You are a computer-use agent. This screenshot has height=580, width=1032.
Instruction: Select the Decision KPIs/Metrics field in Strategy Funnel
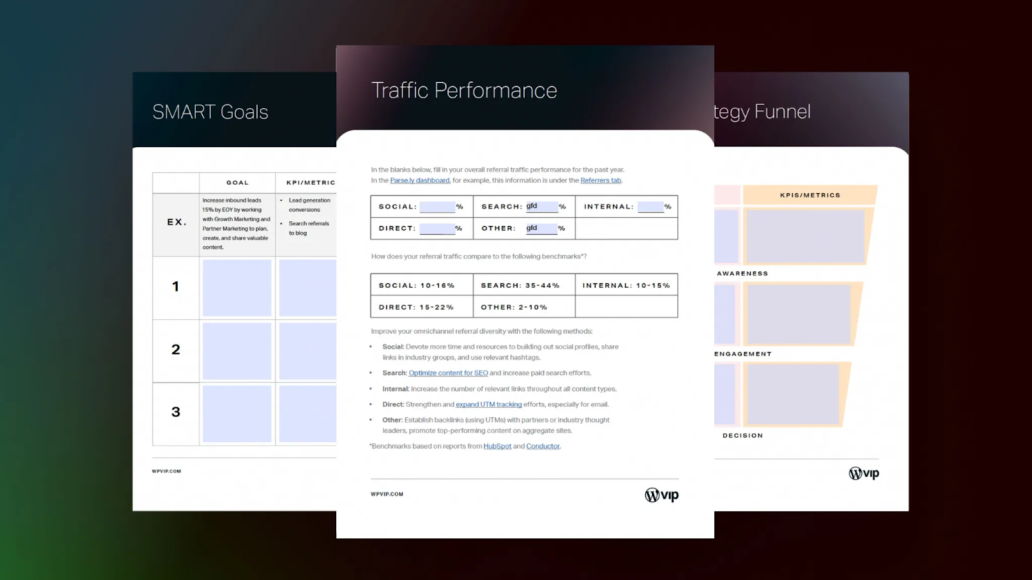coord(792,394)
